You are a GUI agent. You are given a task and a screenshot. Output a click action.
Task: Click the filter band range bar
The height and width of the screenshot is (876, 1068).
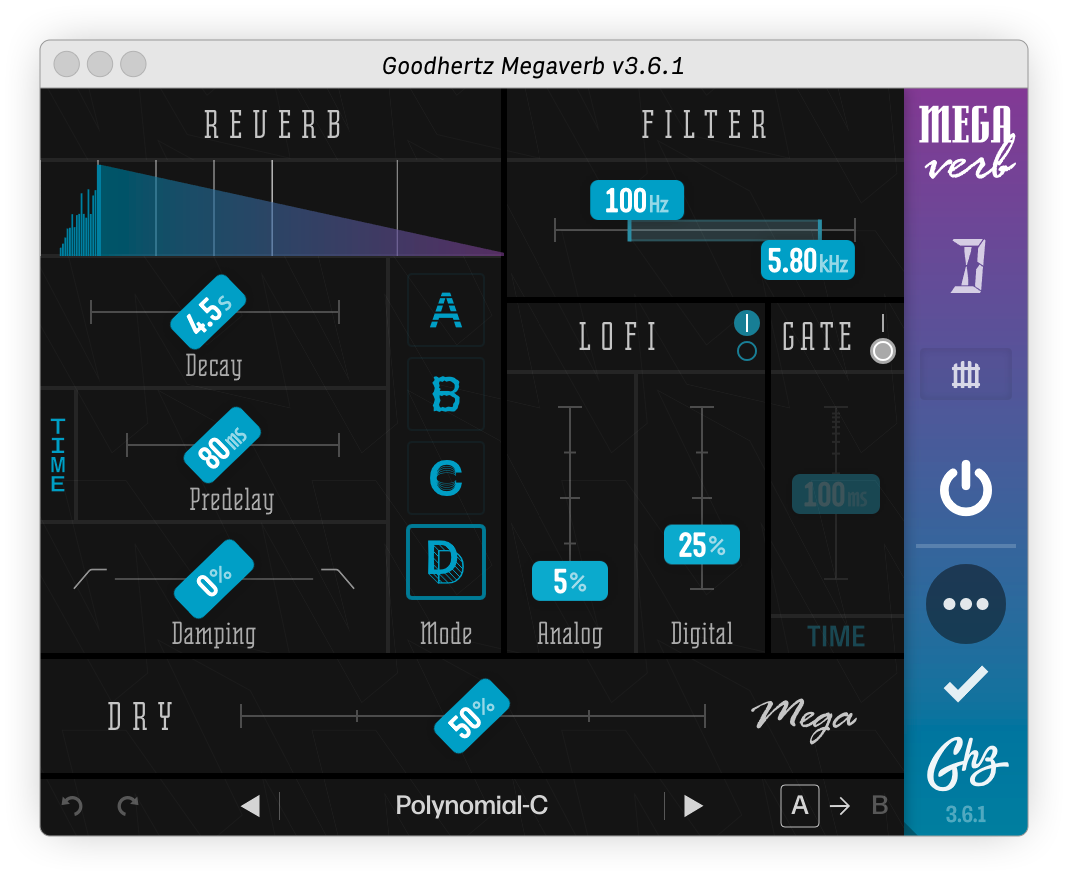(724, 231)
